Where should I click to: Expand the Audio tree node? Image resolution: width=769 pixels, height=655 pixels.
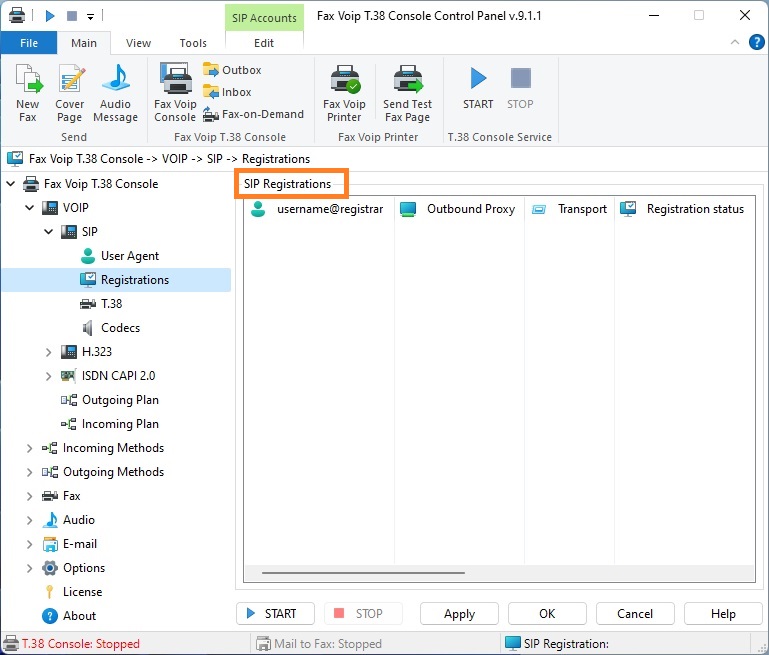click(29, 520)
